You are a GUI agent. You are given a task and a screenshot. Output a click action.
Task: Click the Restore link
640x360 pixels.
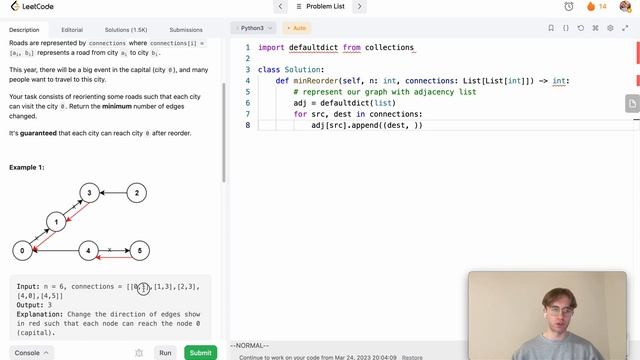(412, 357)
